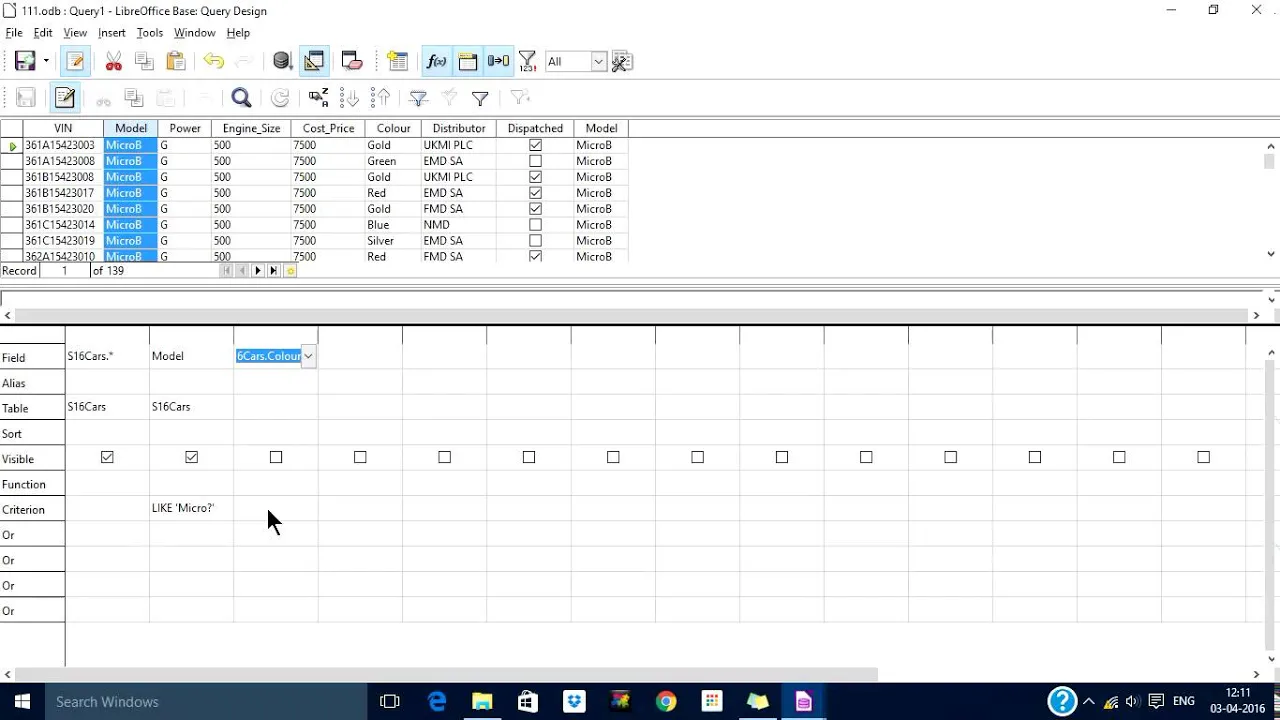Open the View menu
This screenshot has height=720, width=1280.
[75, 33]
